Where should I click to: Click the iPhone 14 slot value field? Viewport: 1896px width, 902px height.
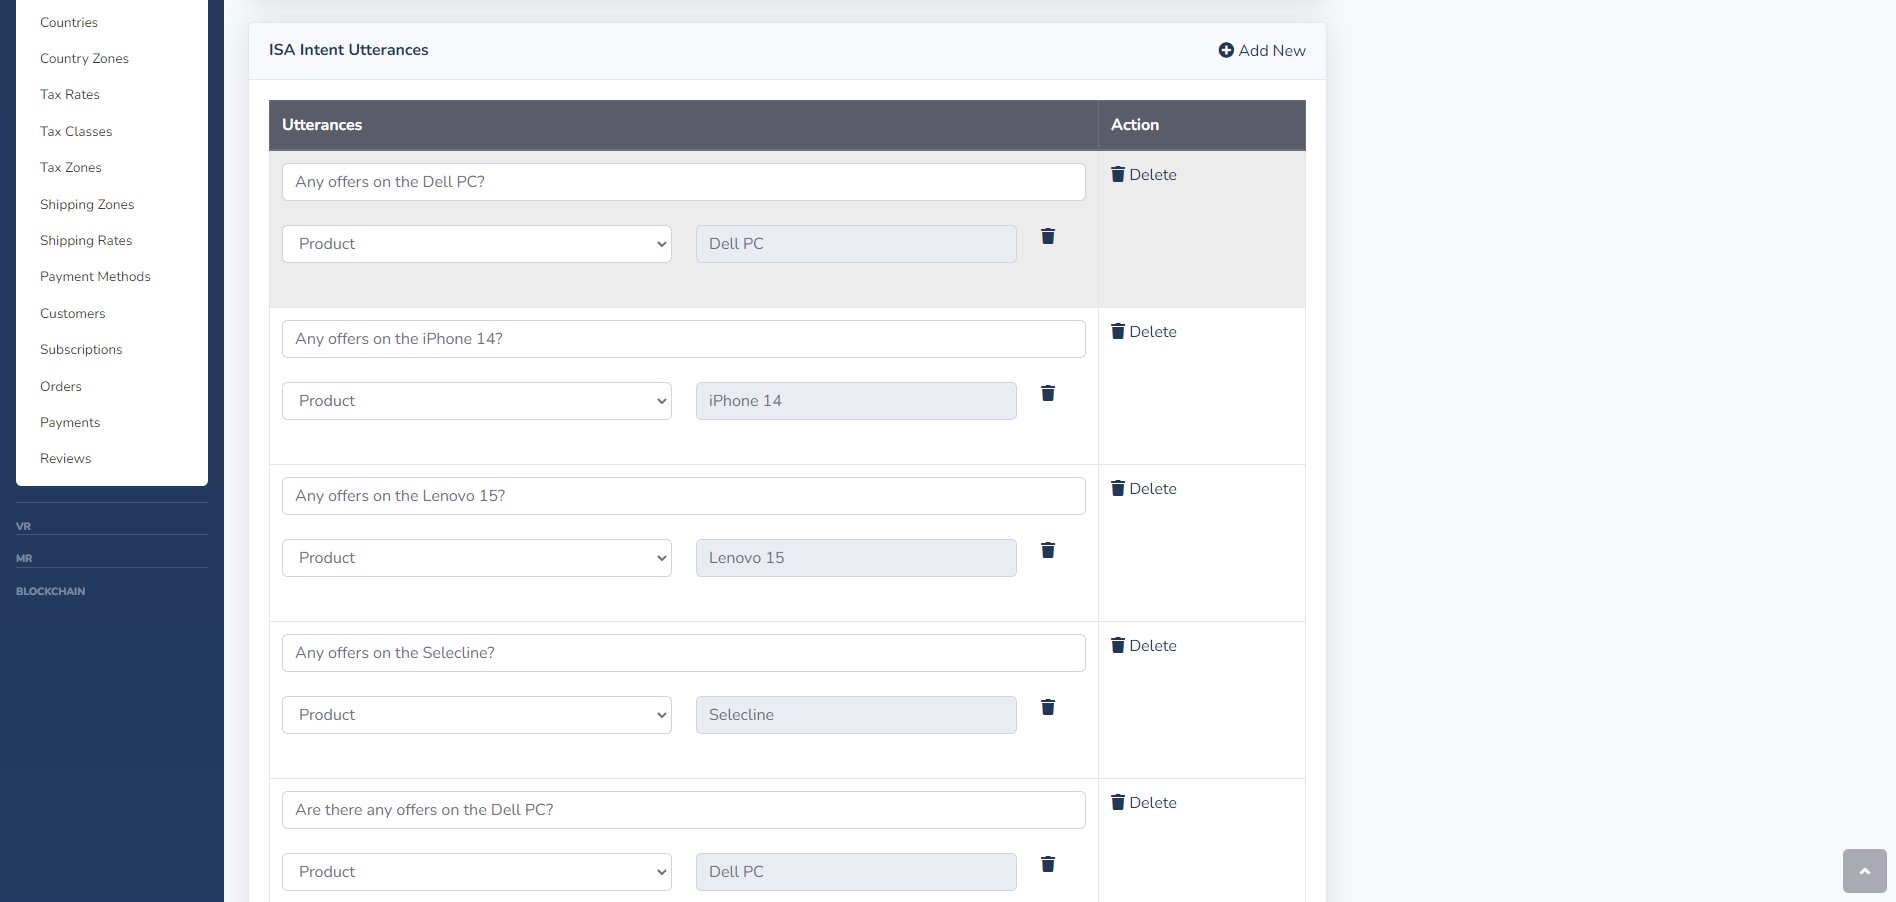tap(856, 401)
